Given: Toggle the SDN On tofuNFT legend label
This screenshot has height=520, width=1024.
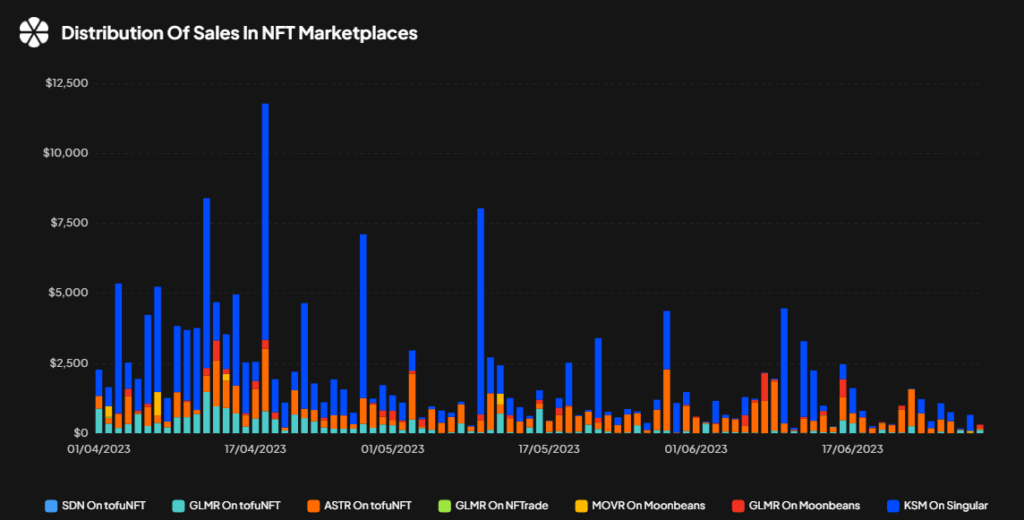Looking at the screenshot, I should 104,506.
